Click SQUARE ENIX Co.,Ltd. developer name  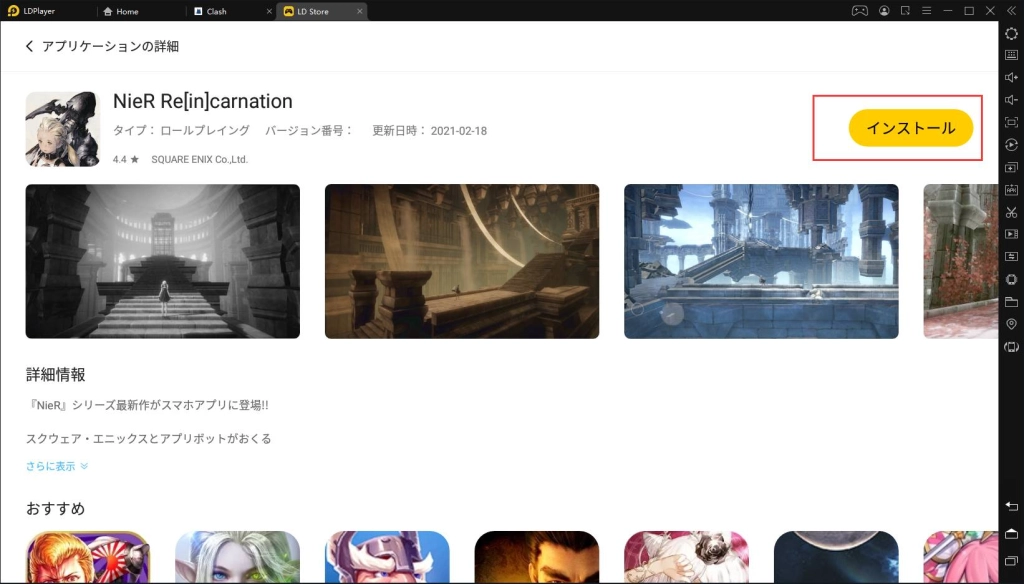(200, 159)
